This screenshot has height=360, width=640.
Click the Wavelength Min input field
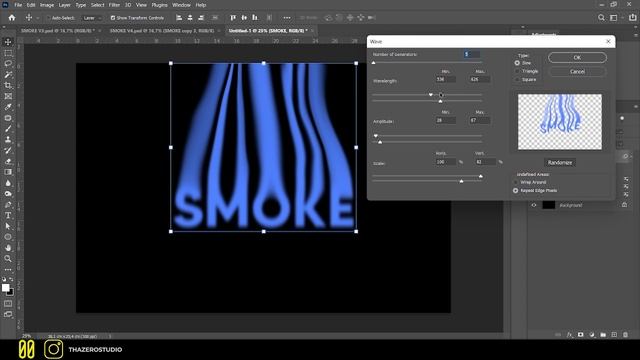446,79
